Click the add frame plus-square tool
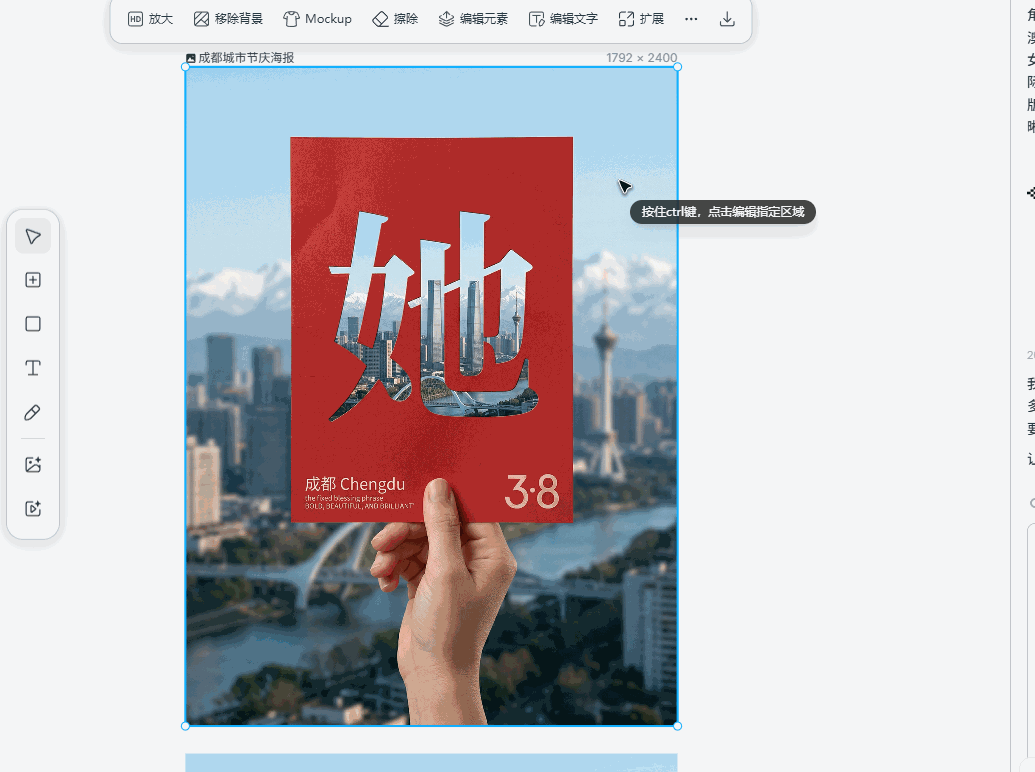The image size is (1035, 772). [x=33, y=280]
